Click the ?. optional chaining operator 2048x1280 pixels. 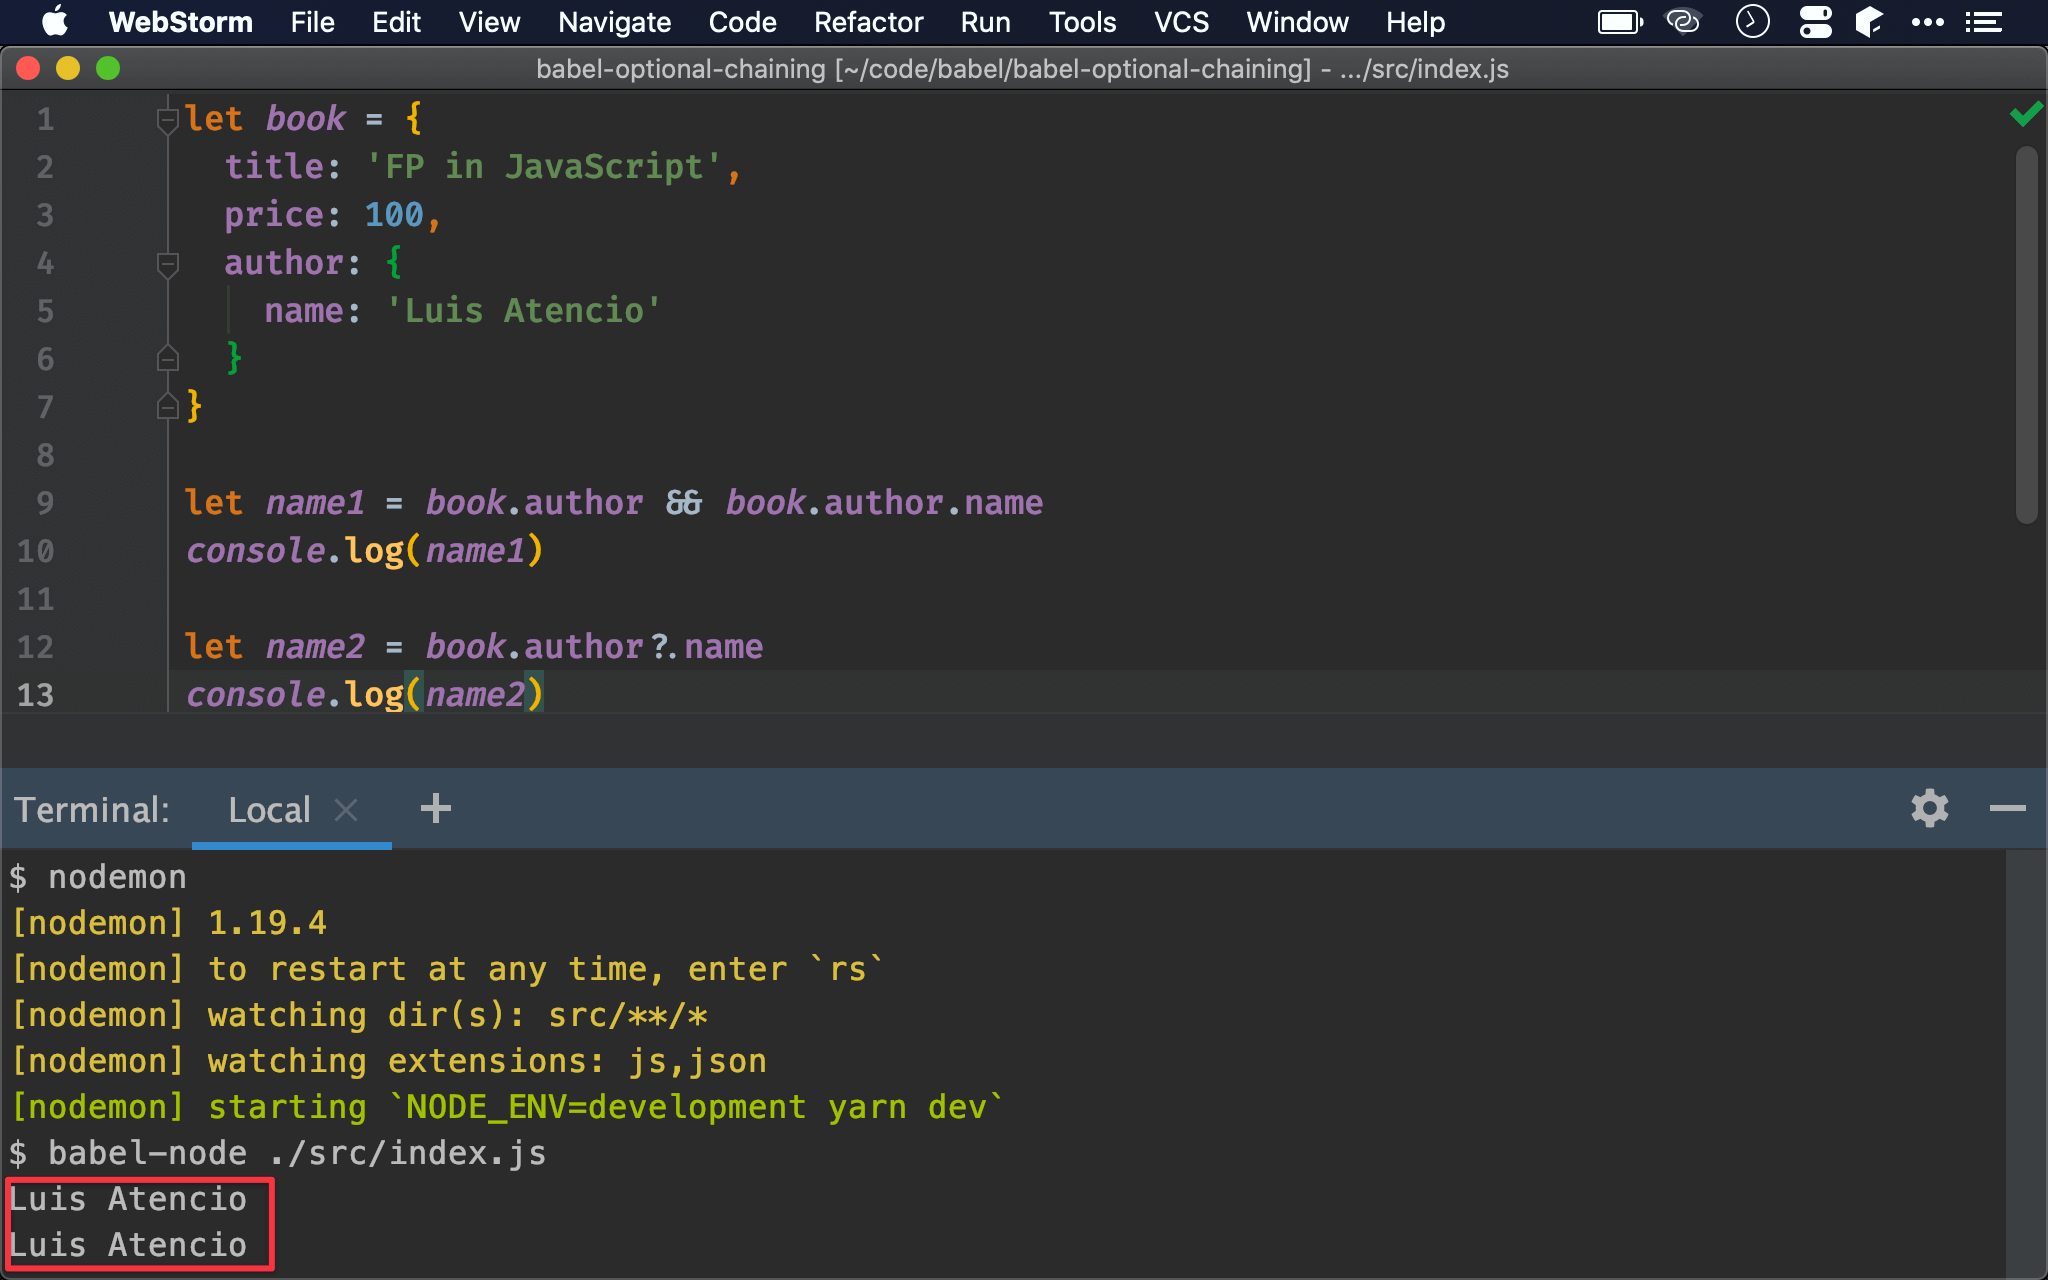(x=664, y=646)
